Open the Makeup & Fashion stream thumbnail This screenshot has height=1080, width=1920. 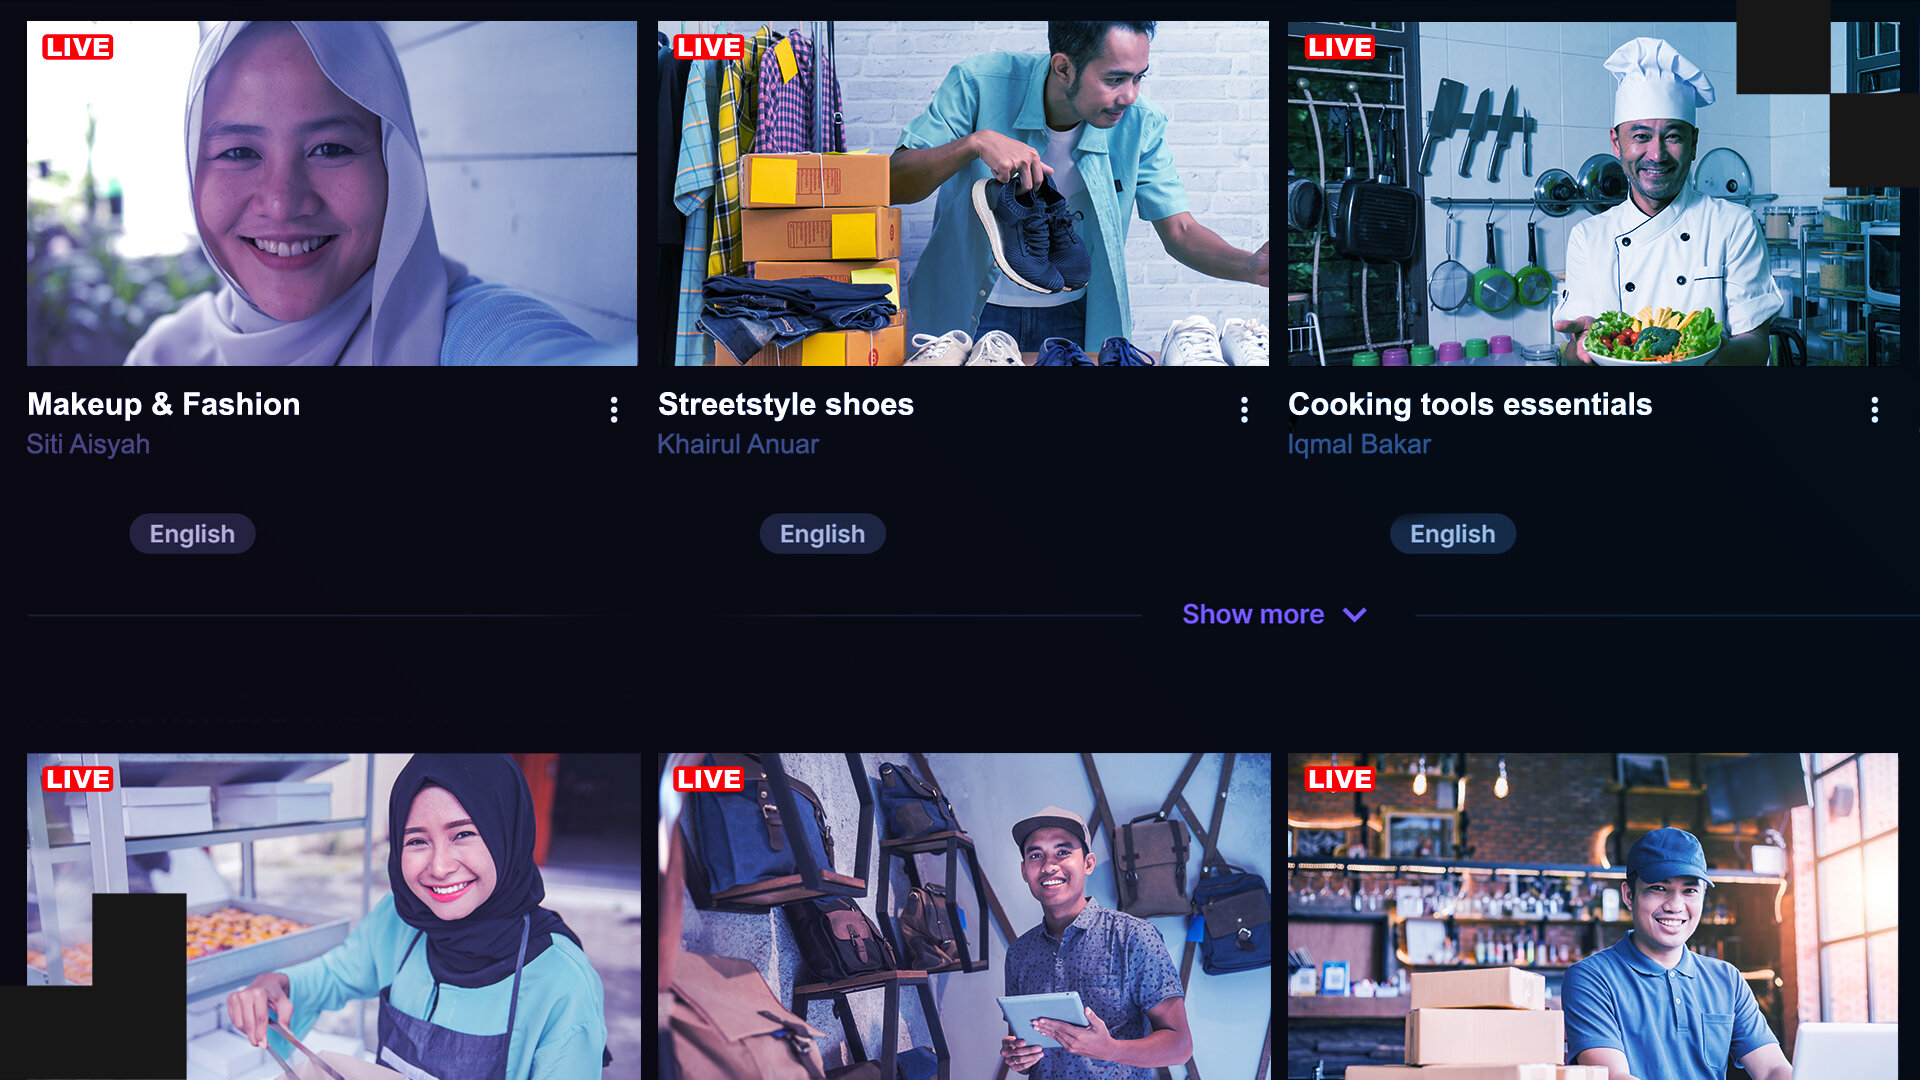click(332, 192)
